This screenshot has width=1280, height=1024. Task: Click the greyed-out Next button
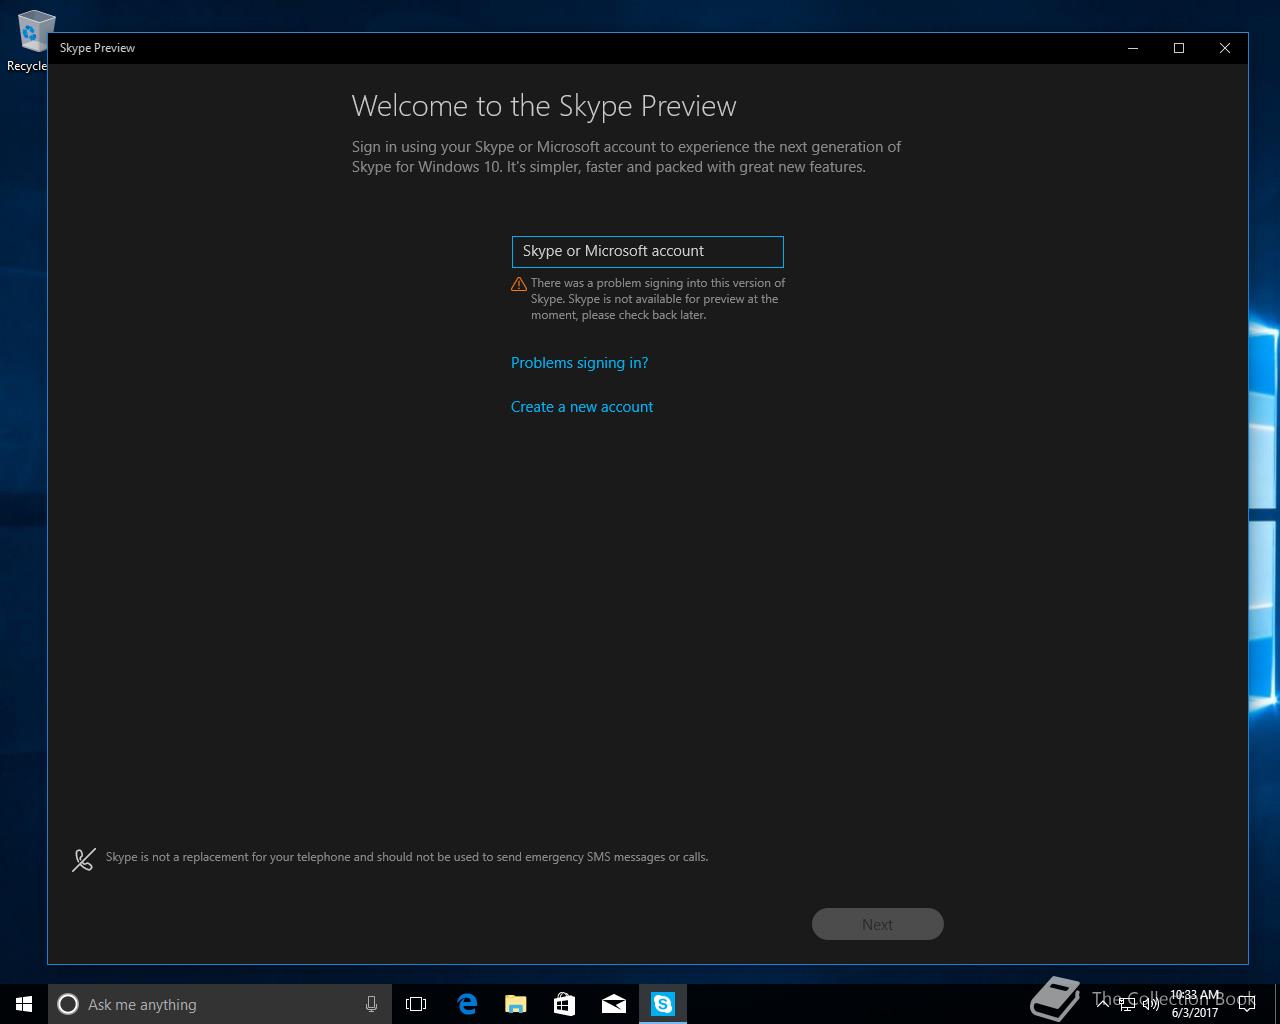pyautogui.click(x=877, y=924)
